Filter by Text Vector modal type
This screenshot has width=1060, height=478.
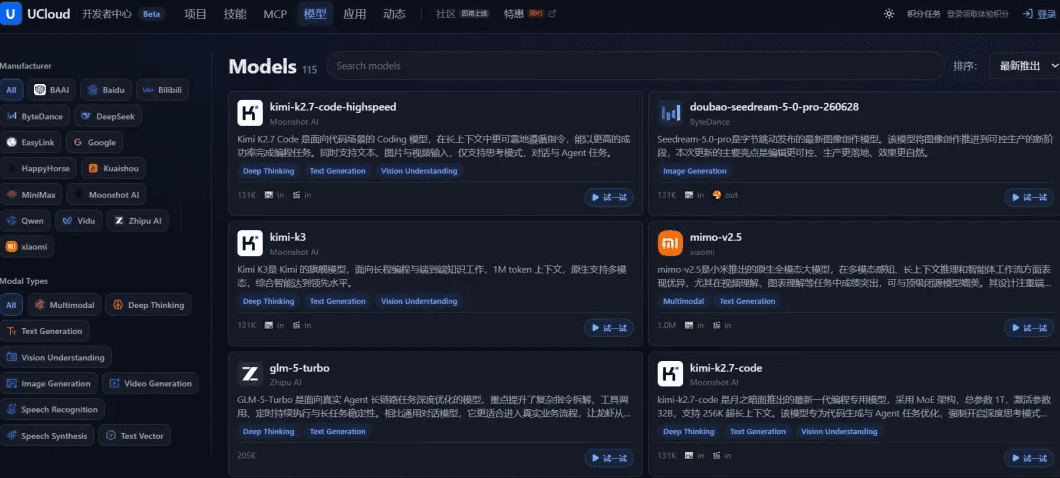[135, 436]
